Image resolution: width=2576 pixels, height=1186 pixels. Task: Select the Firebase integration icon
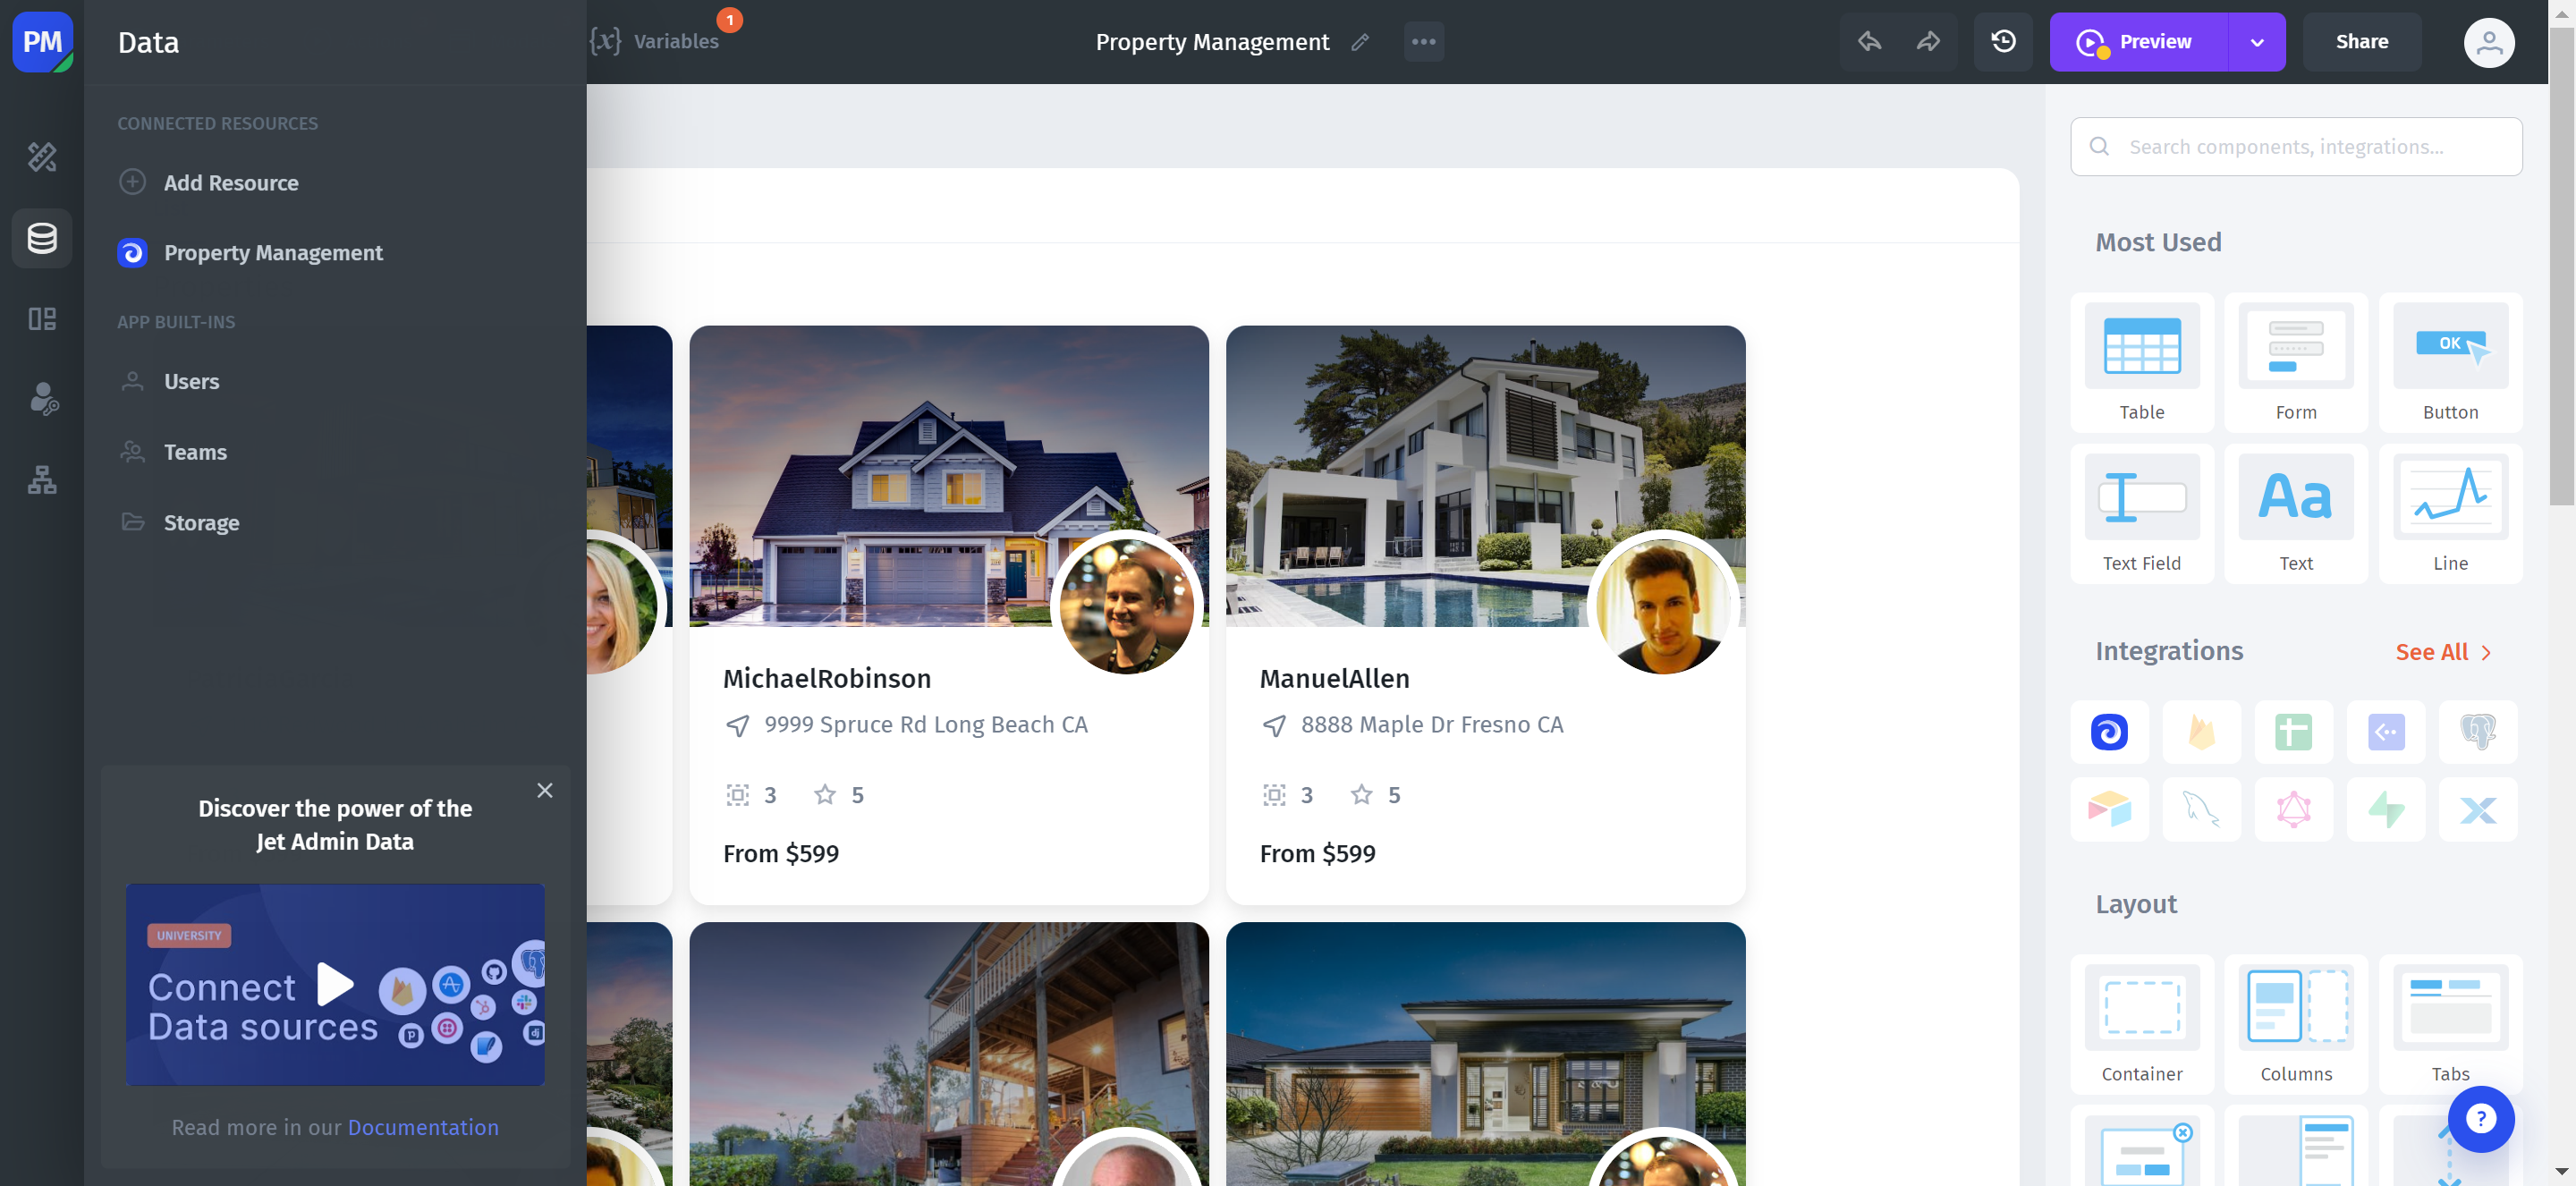point(2201,732)
